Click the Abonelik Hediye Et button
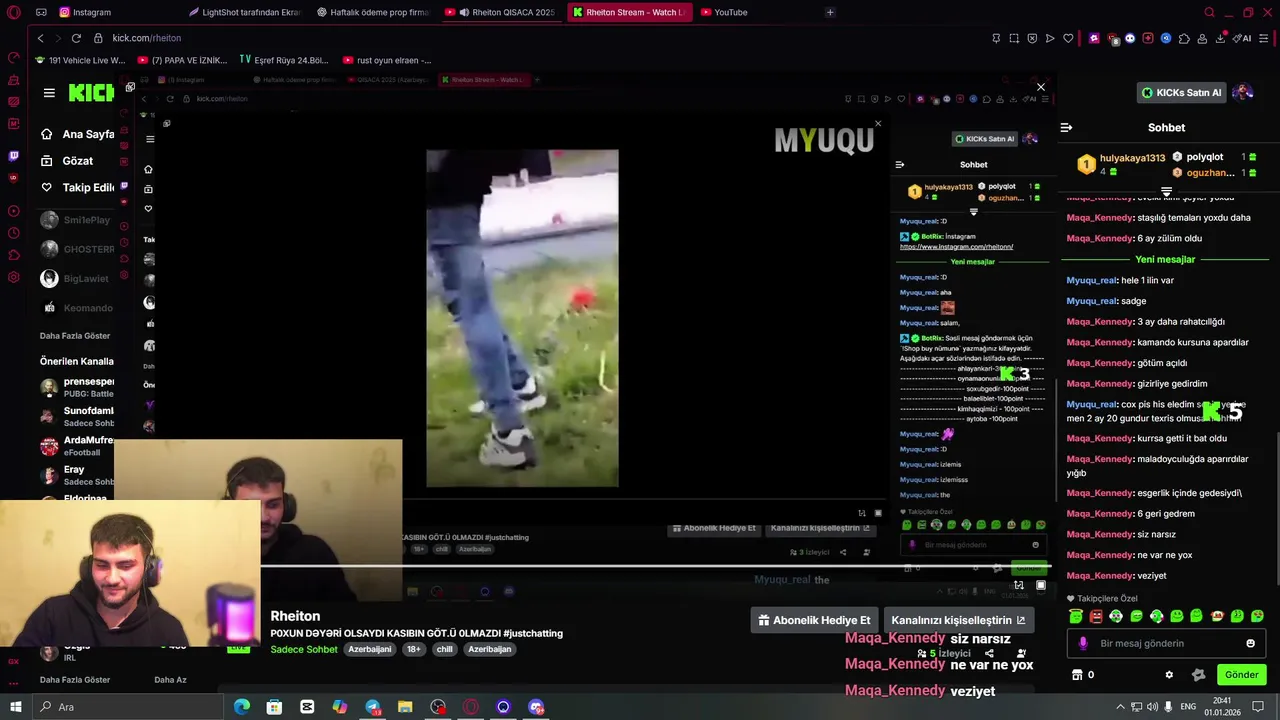Viewport: 1280px width, 720px height. (x=814, y=620)
